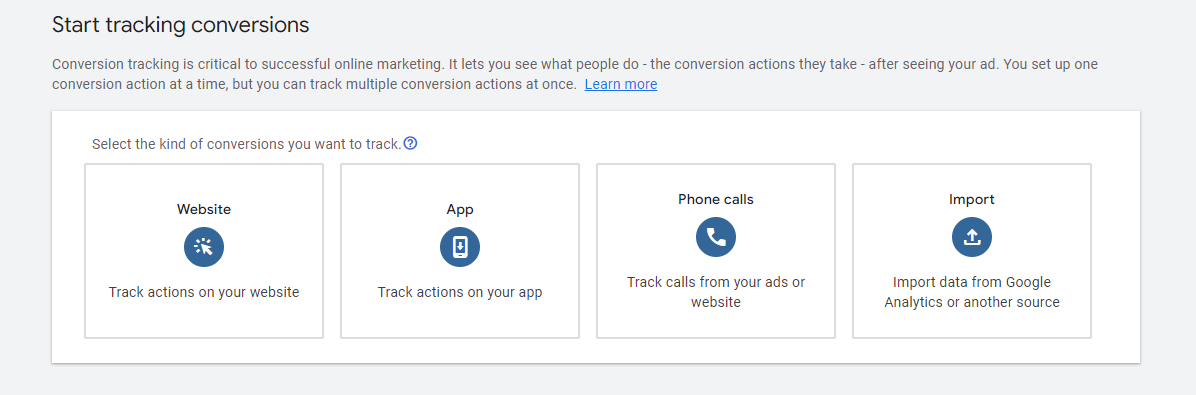Viewport: 1196px width, 395px height.
Task: Click white panel margin beside the Import card
Action: [x=1115, y=252]
